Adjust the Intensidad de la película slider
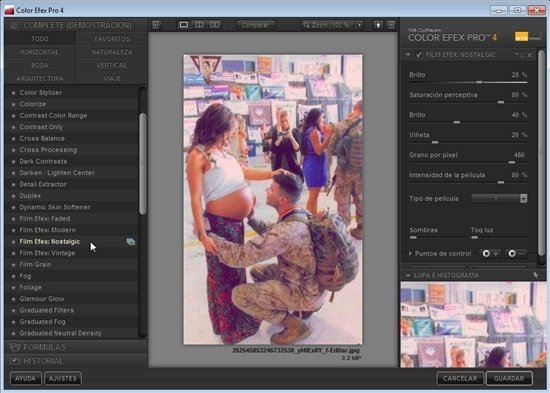The height and width of the screenshot is (393, 550). pos(501,182)
